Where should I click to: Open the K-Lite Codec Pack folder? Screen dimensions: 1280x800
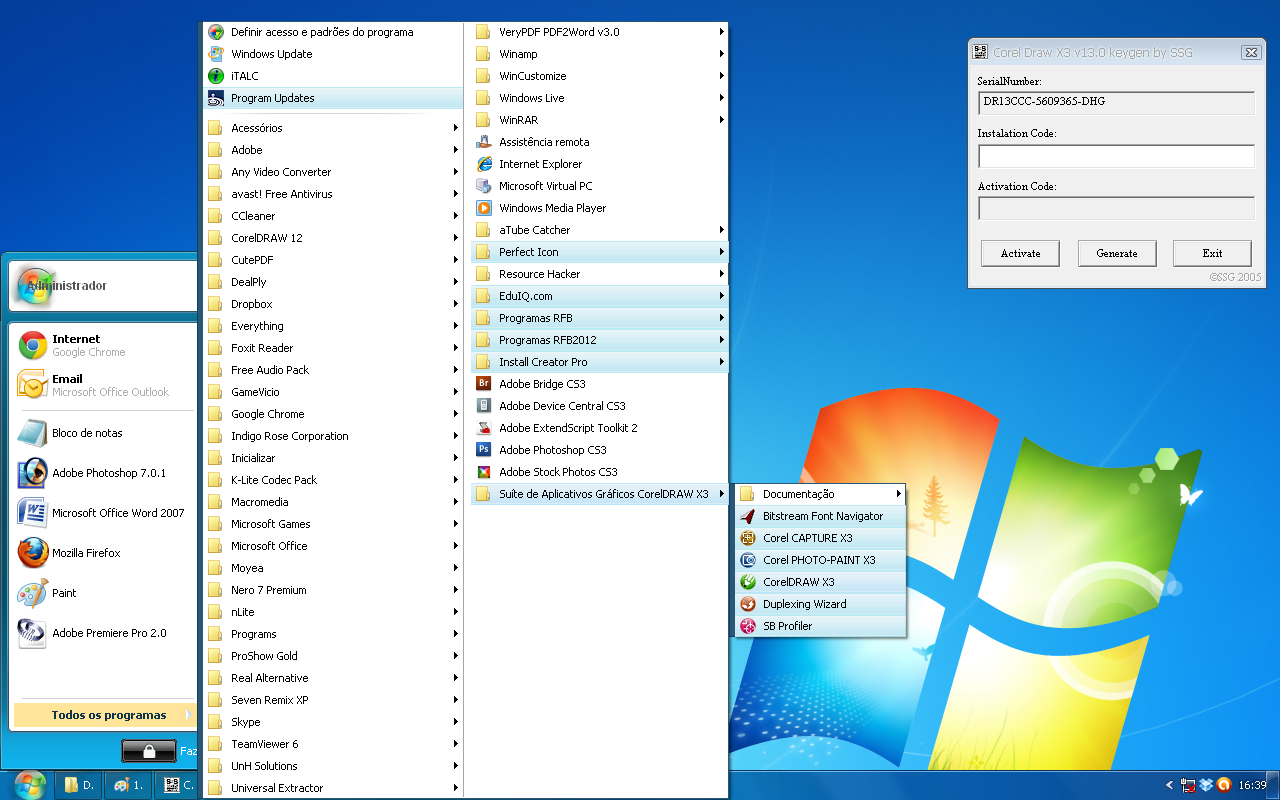(x=333, y=480)
